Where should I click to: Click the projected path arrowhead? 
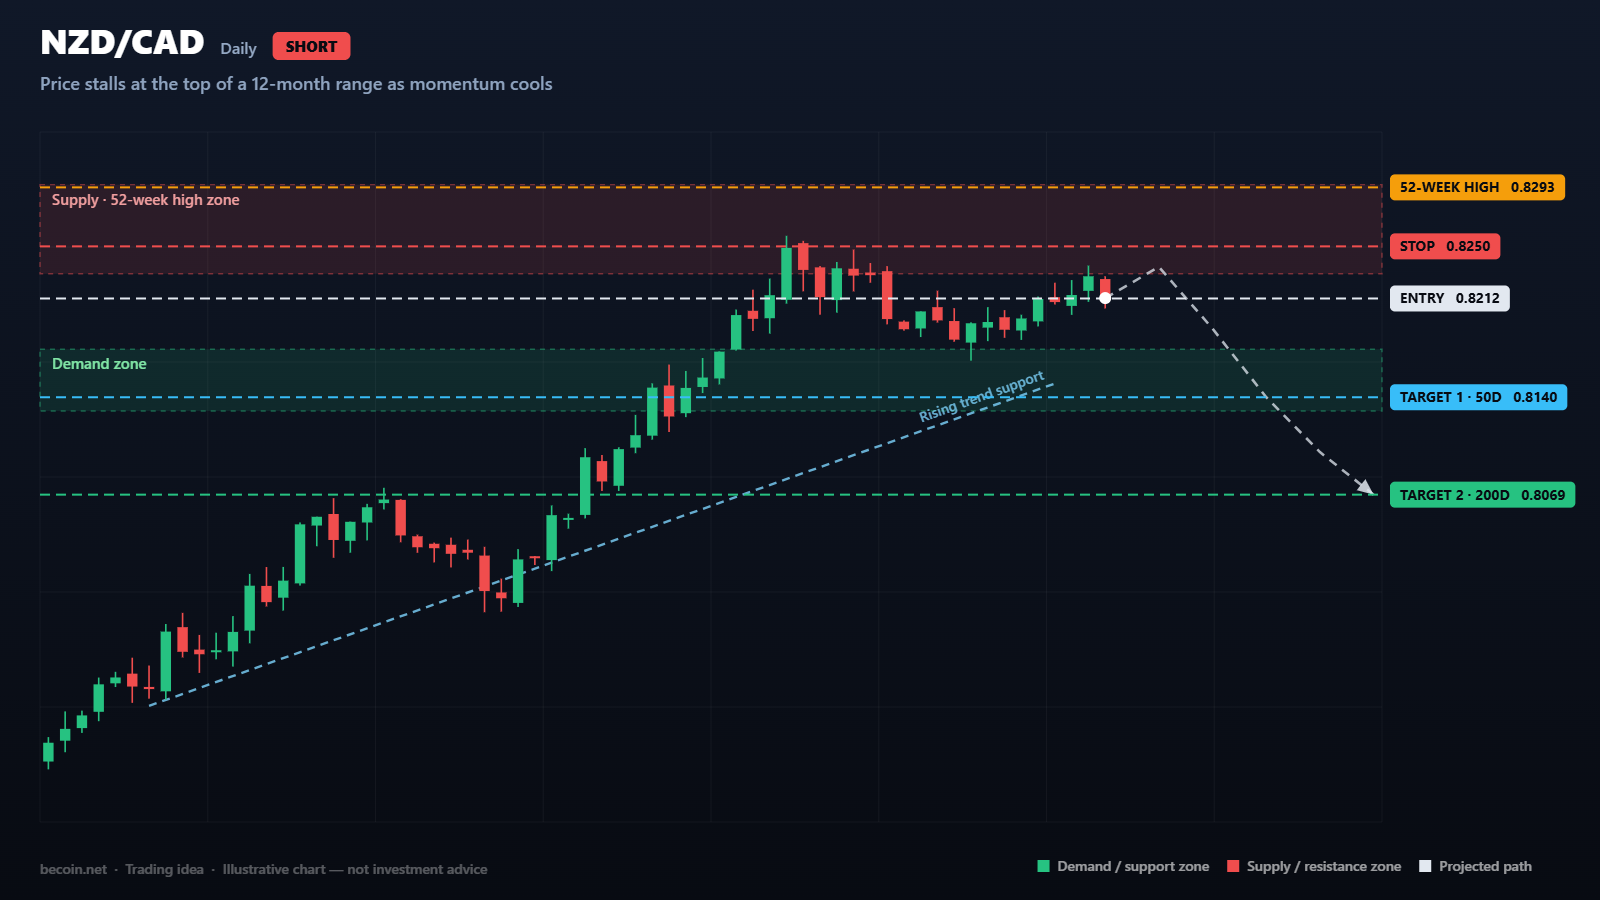click(1366, 487)
